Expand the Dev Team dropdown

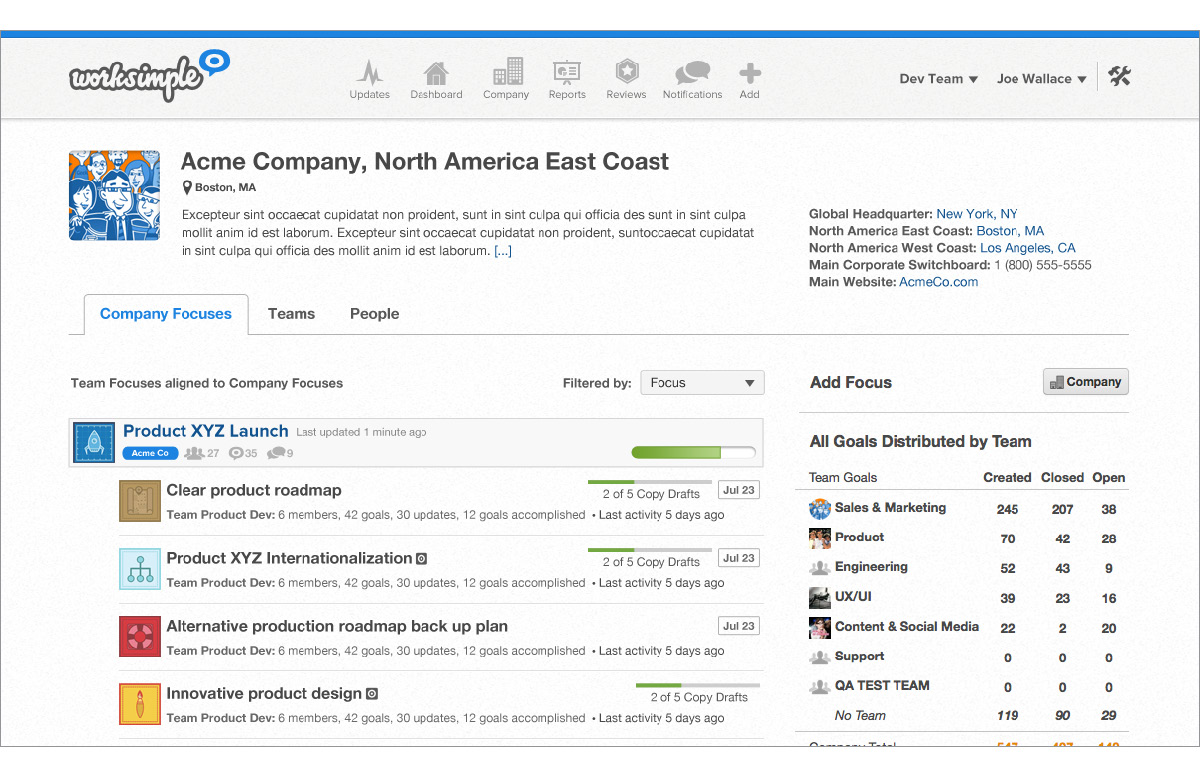point(938,79)
